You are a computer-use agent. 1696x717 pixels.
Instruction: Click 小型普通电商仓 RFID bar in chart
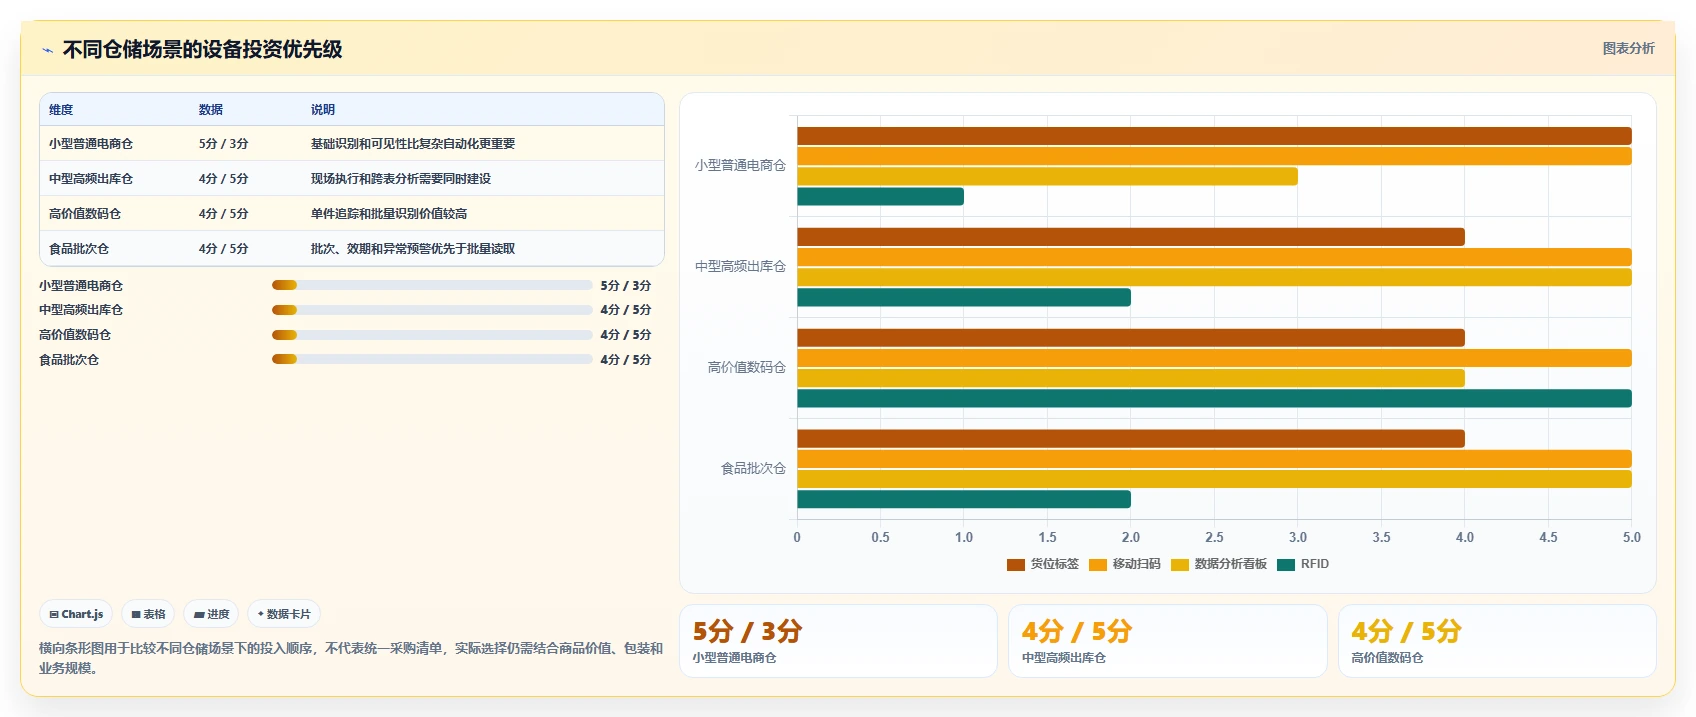880,197
